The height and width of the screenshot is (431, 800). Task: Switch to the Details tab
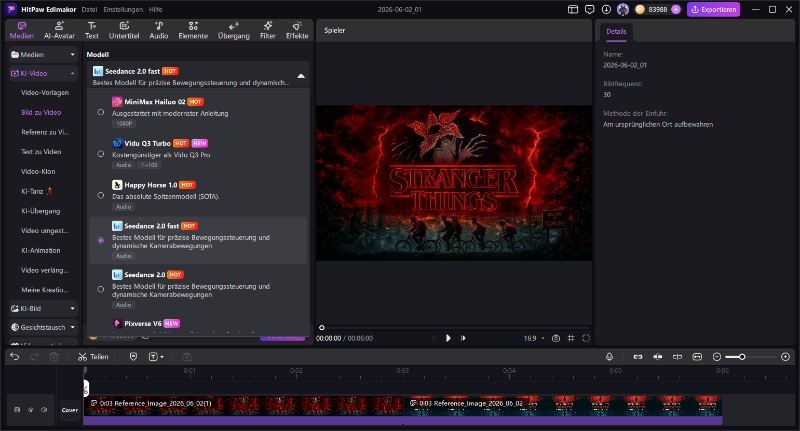[x=616, y=32]
